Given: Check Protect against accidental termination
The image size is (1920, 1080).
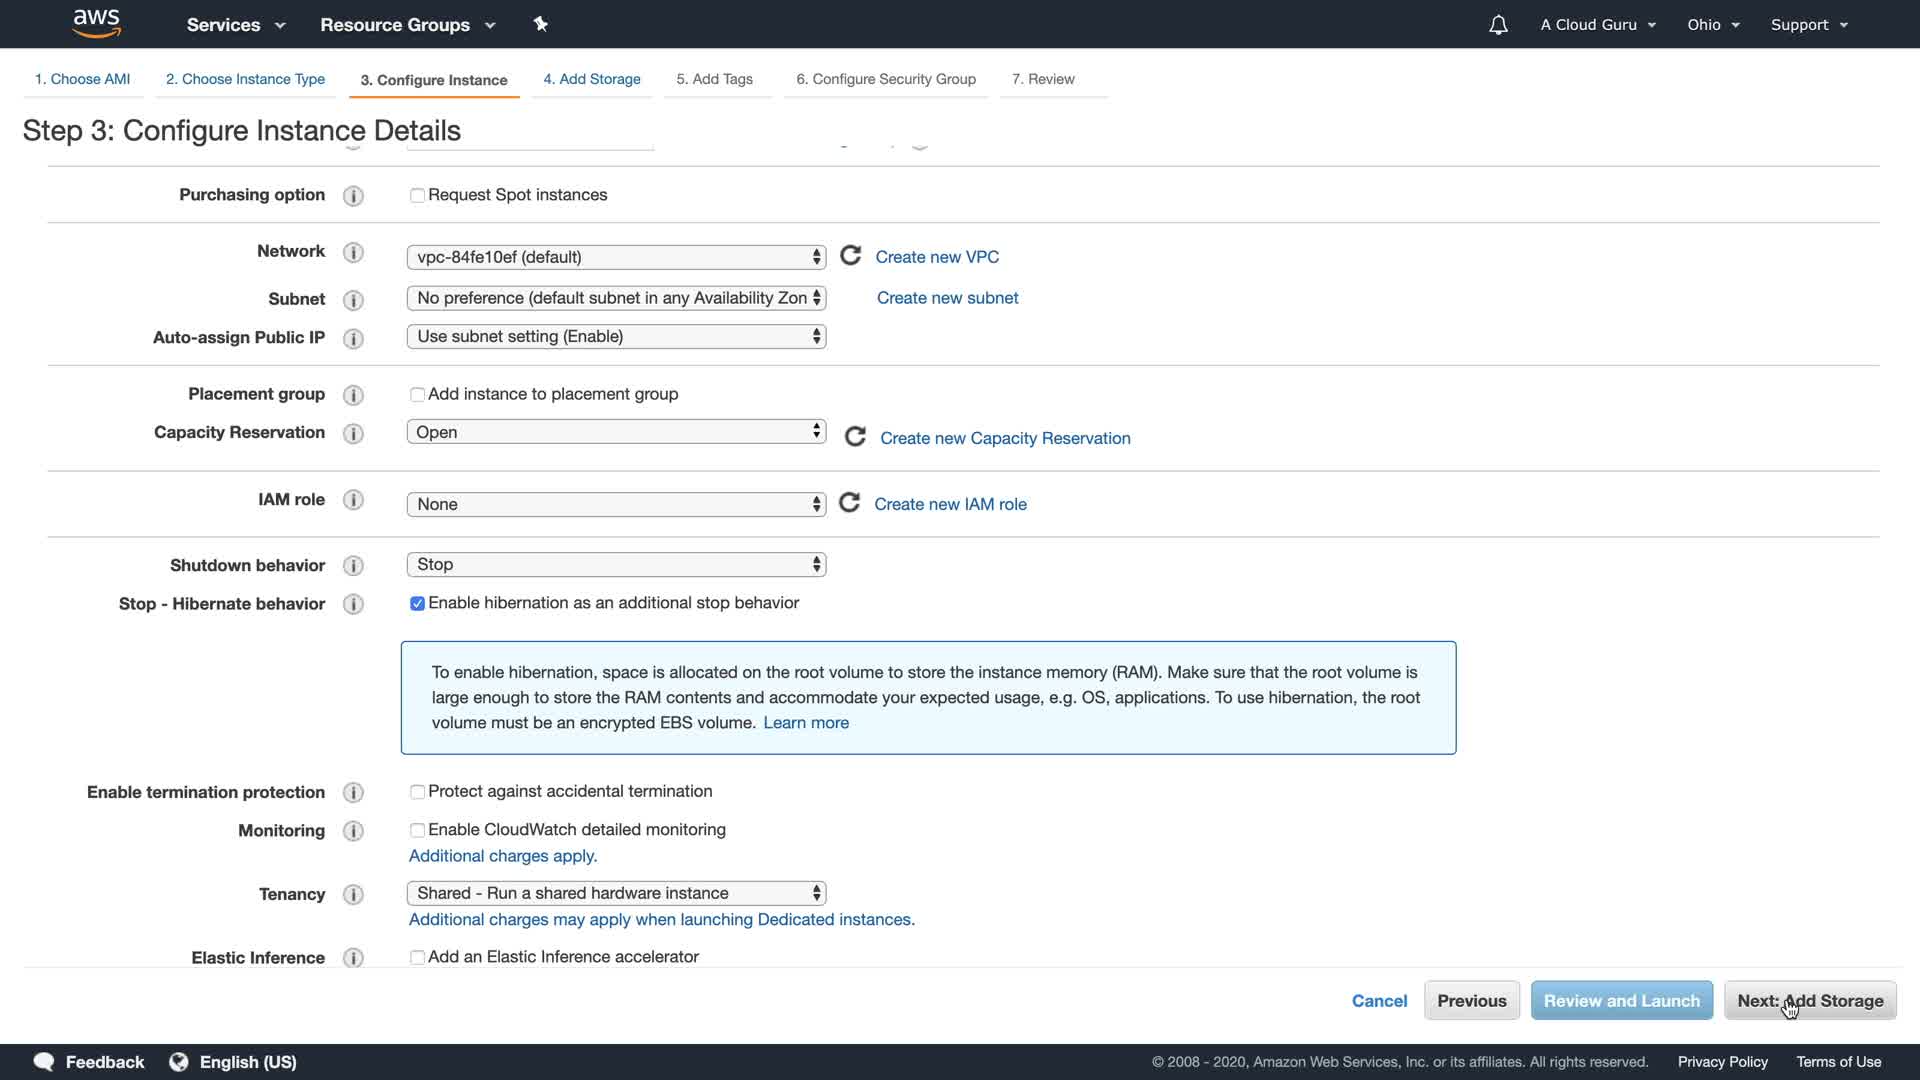Looking at the screenshot, I should (x=417, y=792).
